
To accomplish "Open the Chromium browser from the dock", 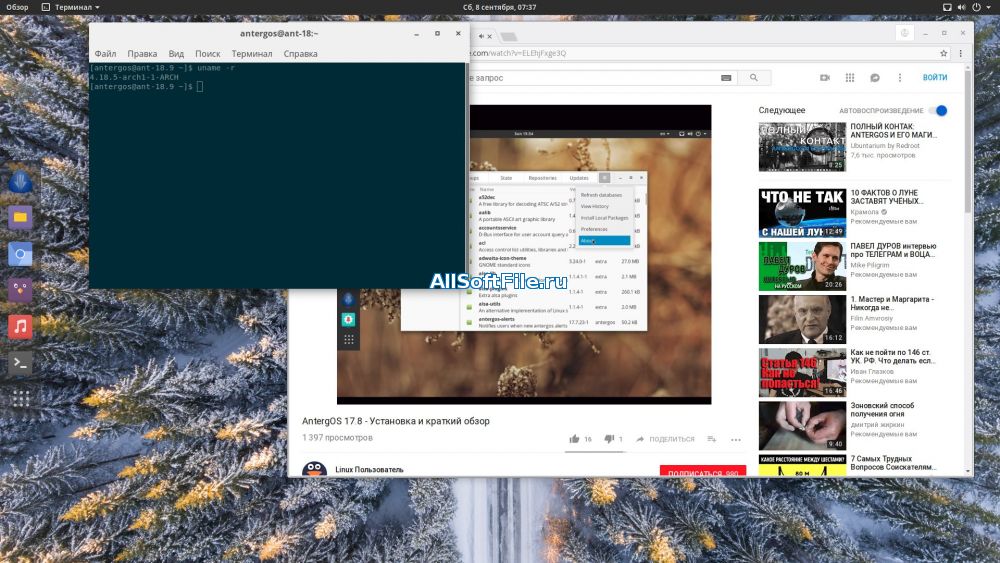I will pos(20,254).
